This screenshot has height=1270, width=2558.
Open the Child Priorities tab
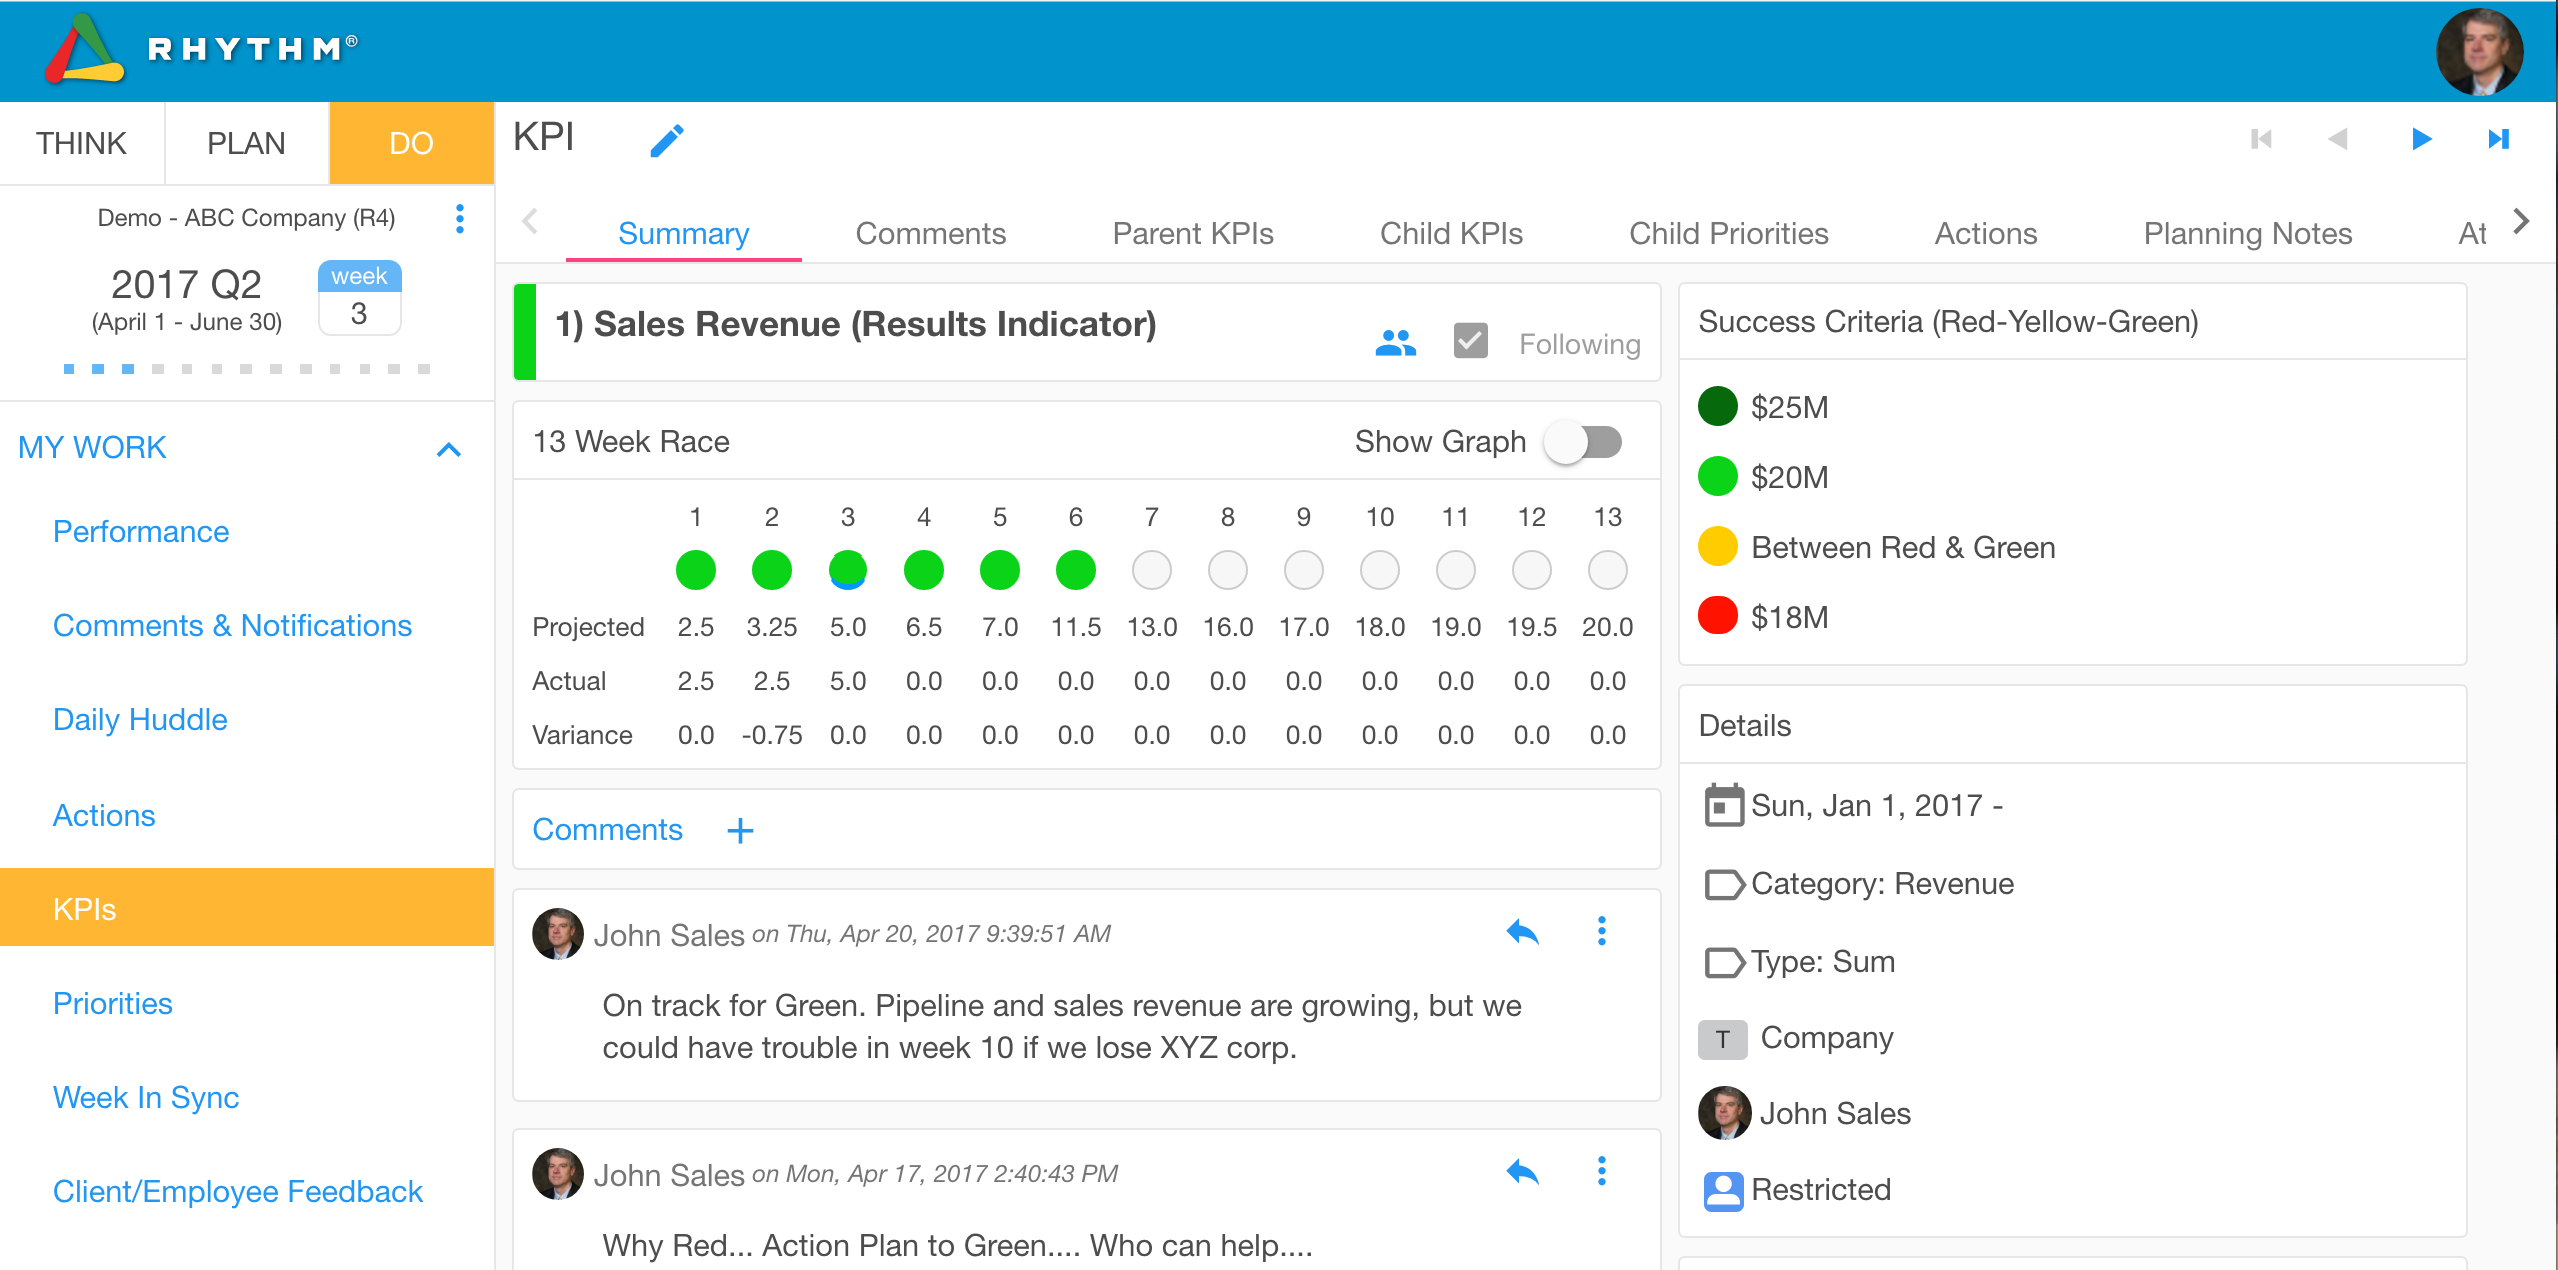pyautogui.click(x=1728, y=234)
